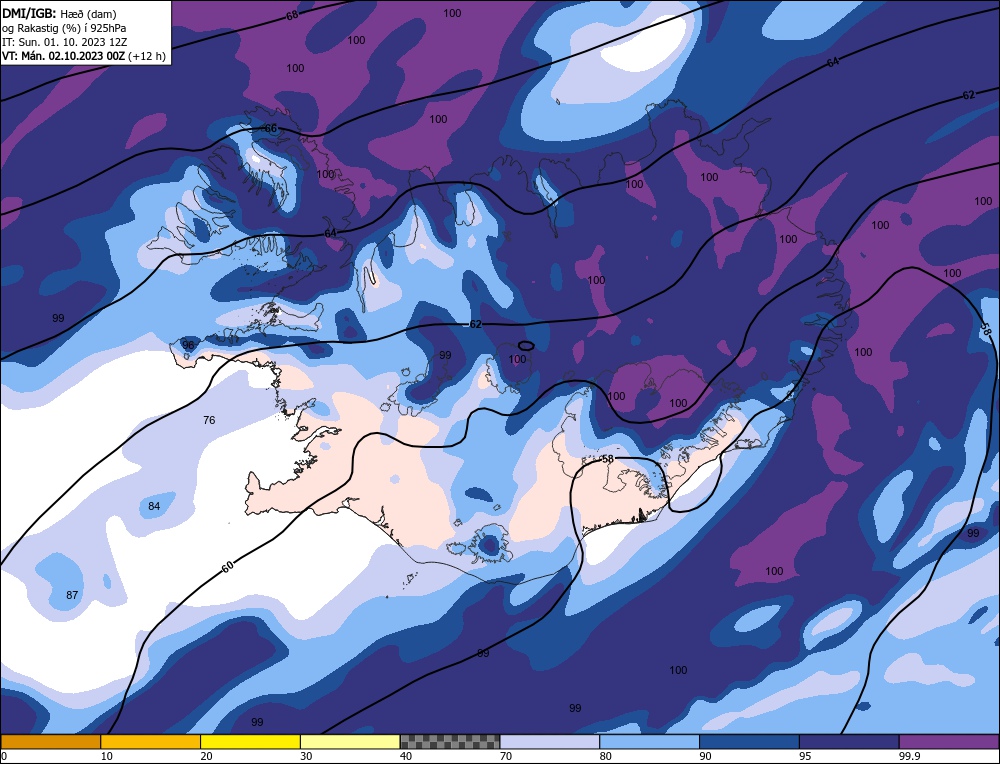Click the '40' legend tick label
The height and width of the screenshot is (764, 1000).
pos(406,756)
